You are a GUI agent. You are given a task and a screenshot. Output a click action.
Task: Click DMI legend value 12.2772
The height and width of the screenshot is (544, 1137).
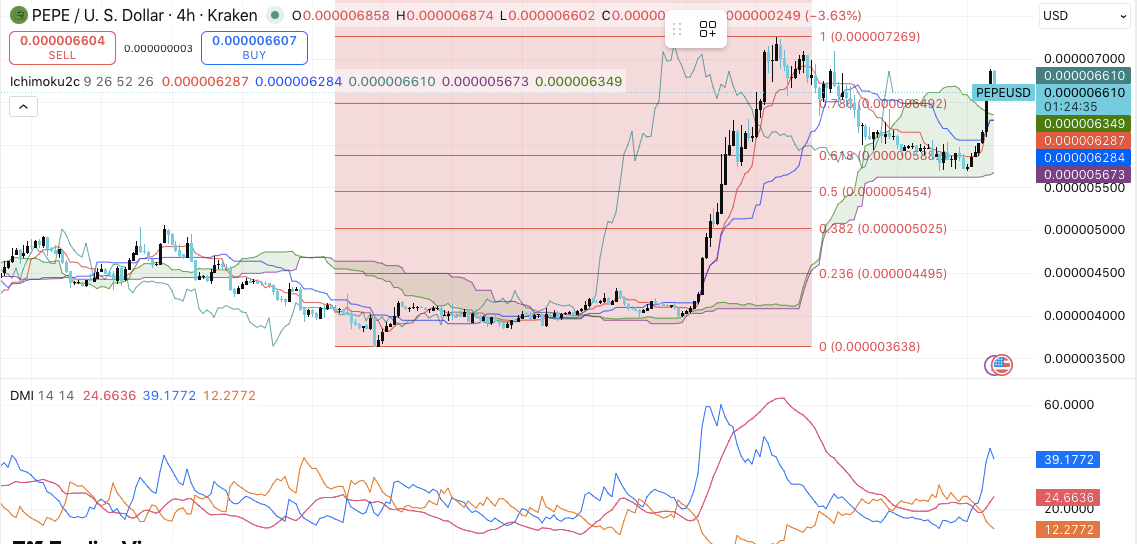click(229, 396)
